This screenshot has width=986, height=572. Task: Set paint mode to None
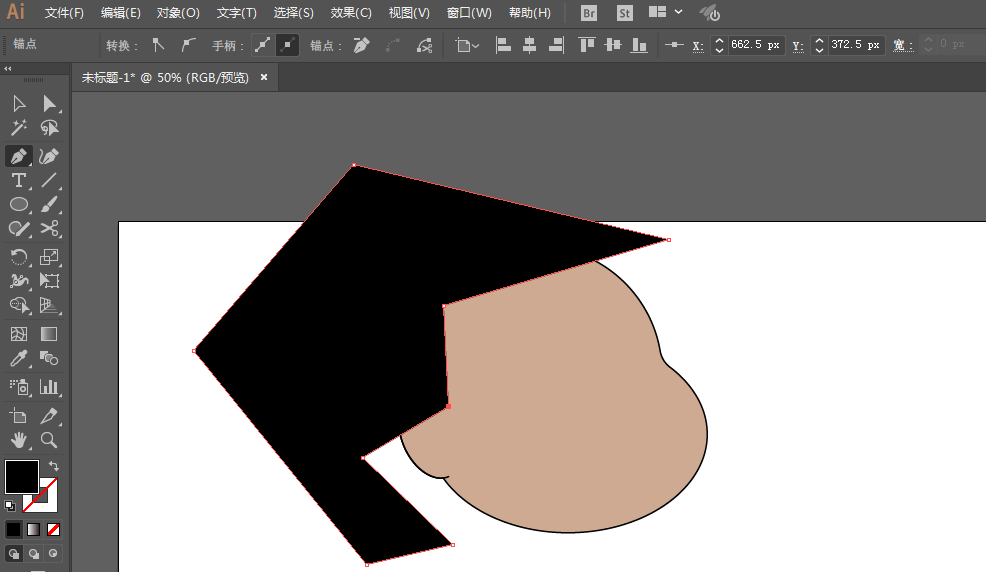coord(54,529)
